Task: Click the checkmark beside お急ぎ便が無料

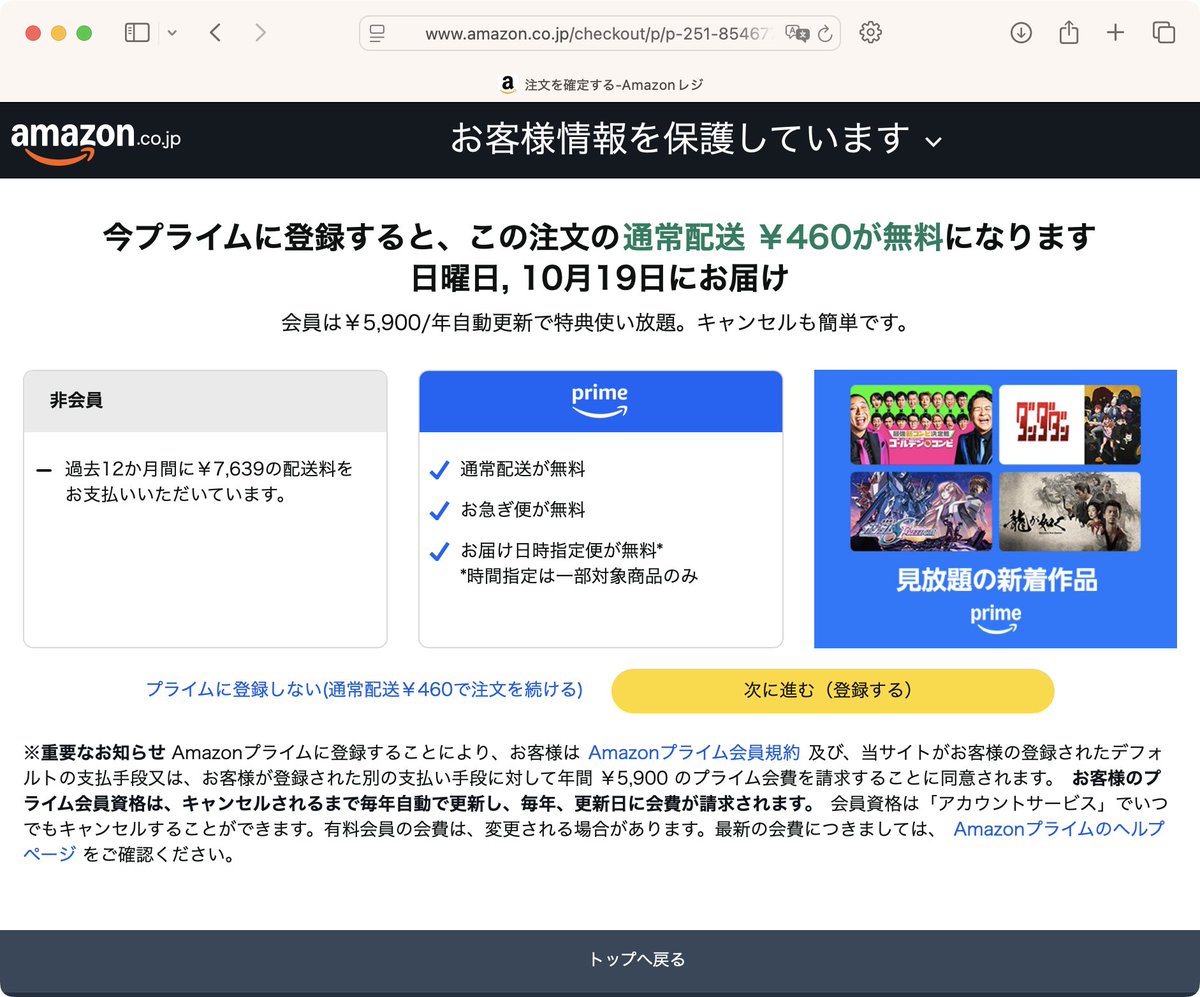Action: [438, 511]
